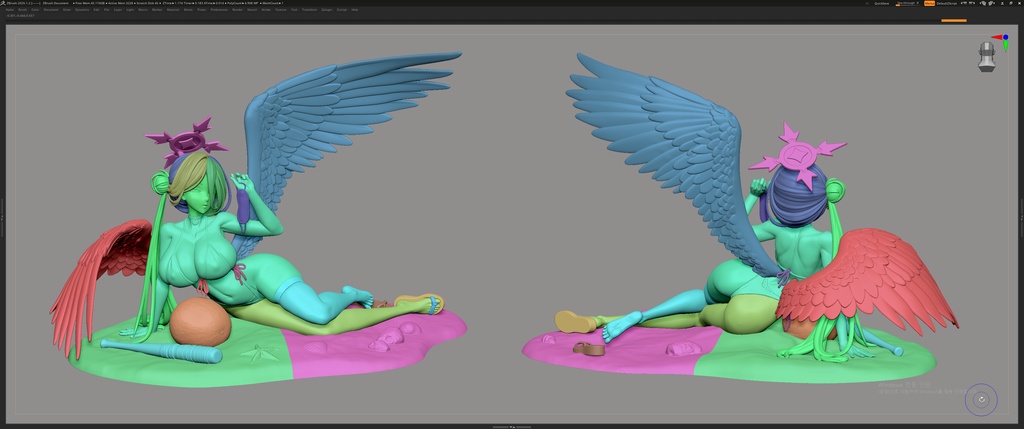The width and height of the screenshot is (1024, 429).
Task: Click the CamView head orientation model
Action: tap(986, 57)
